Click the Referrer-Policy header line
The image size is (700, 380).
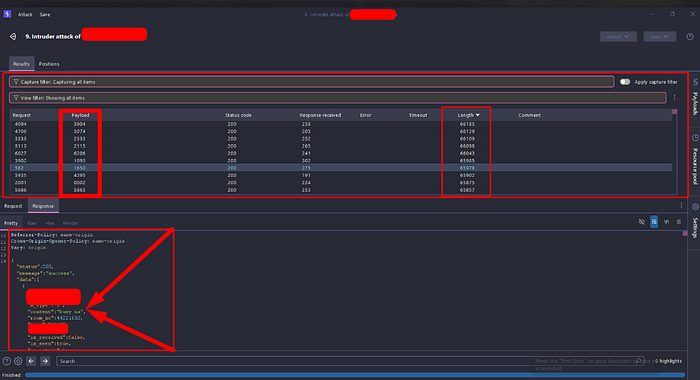point(52,235)
